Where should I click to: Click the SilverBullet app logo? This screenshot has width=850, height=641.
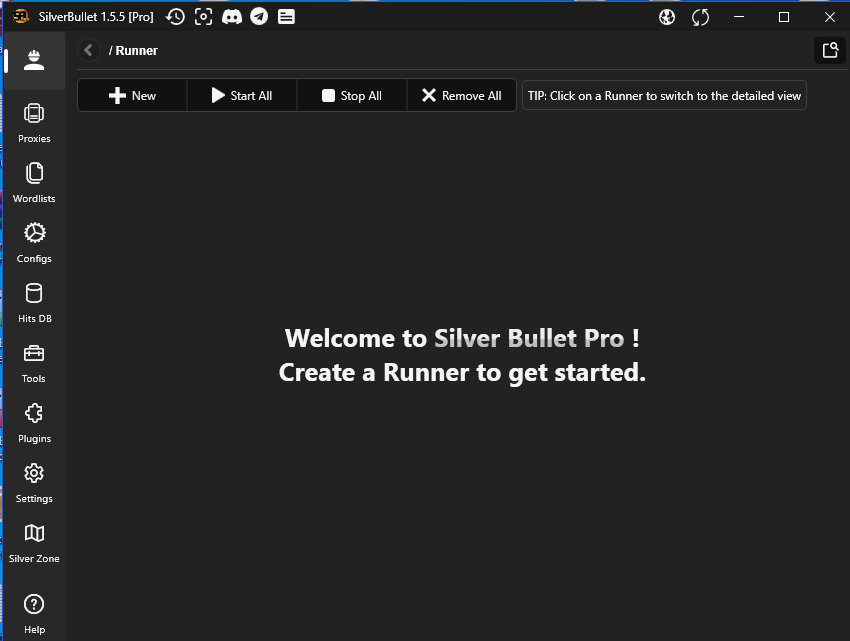click(21, 17)
